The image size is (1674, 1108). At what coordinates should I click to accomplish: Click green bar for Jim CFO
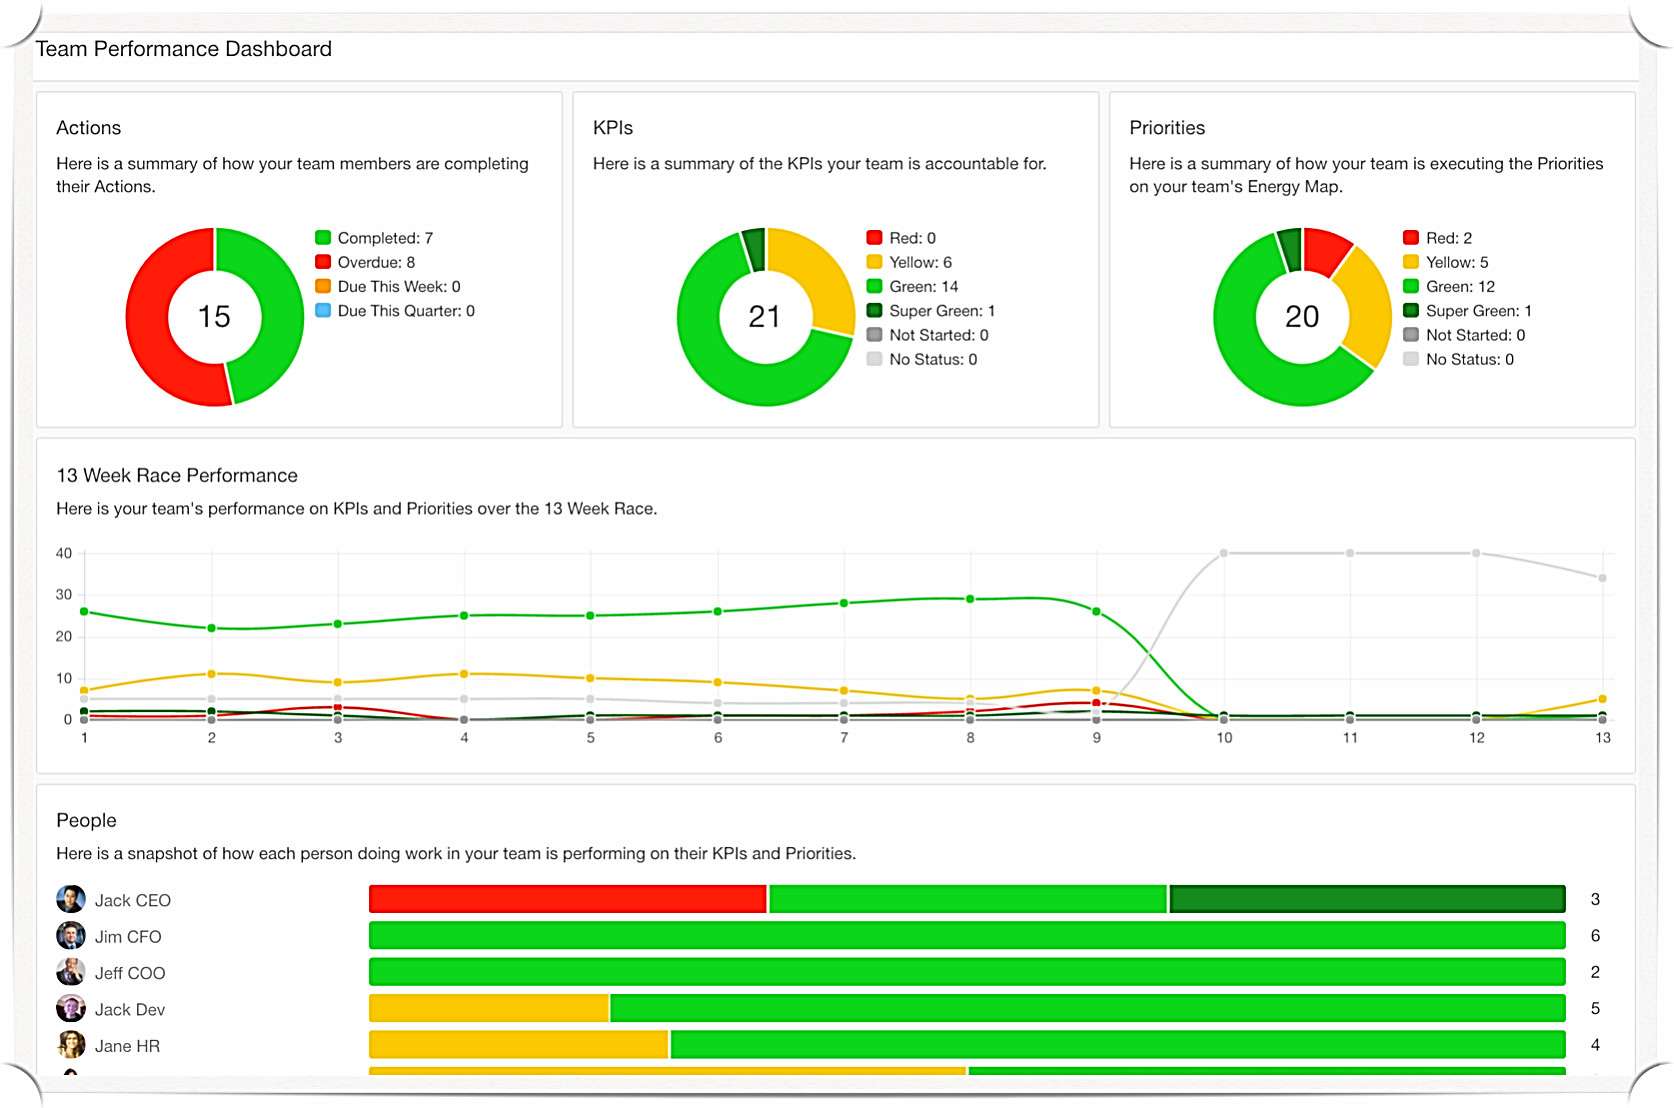click(x=967, y=936)
